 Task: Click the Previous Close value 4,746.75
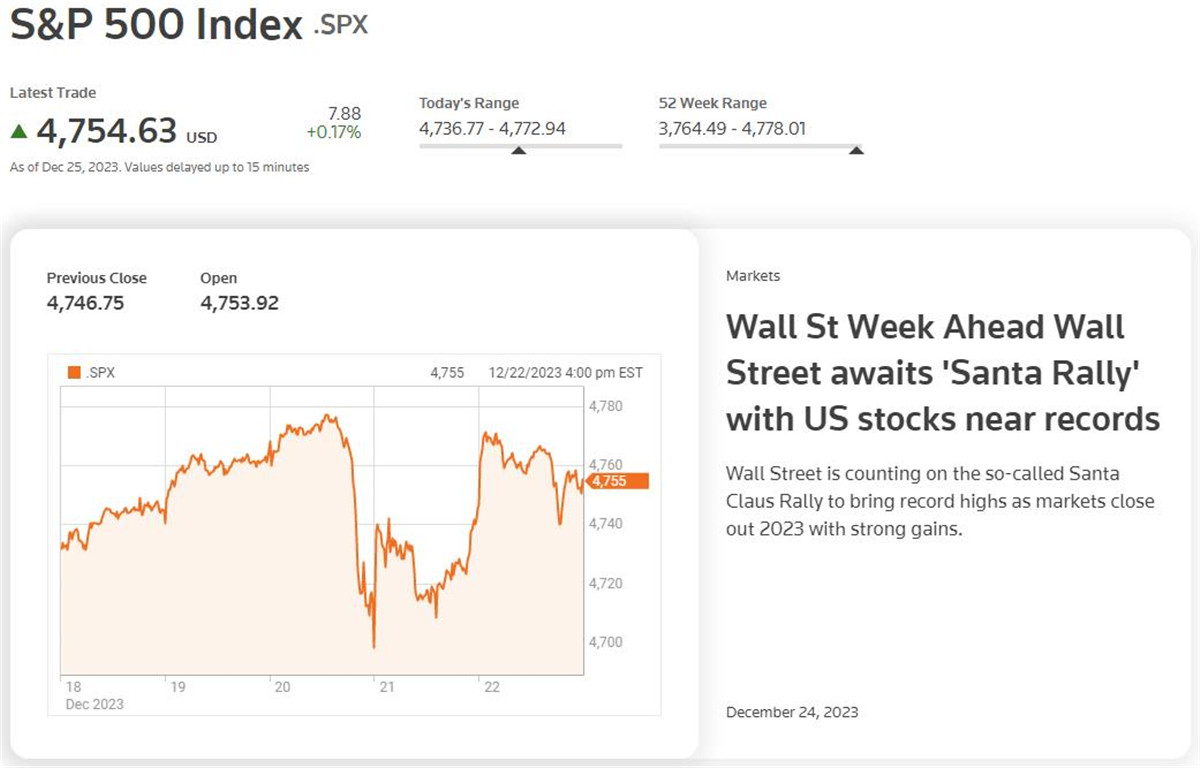click(85, 303)
